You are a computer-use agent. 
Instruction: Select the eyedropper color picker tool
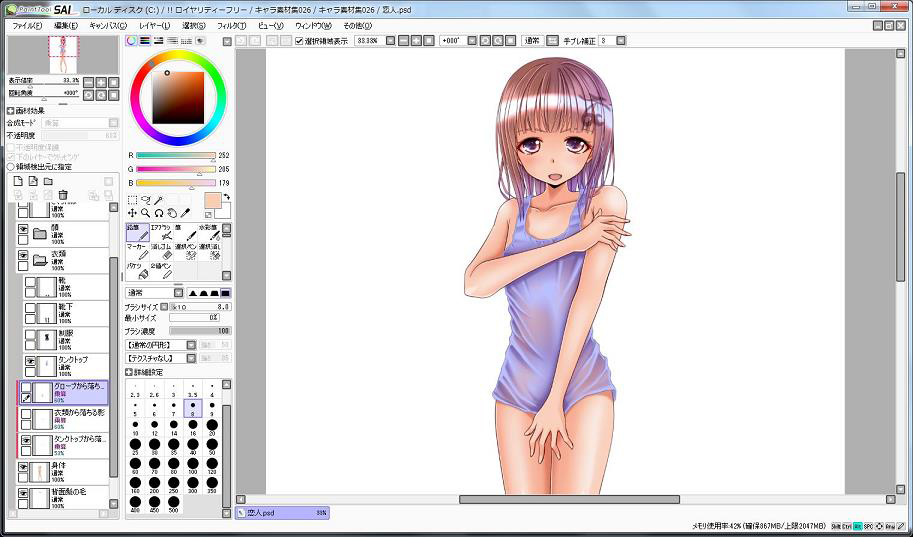[x=187, y=213]
